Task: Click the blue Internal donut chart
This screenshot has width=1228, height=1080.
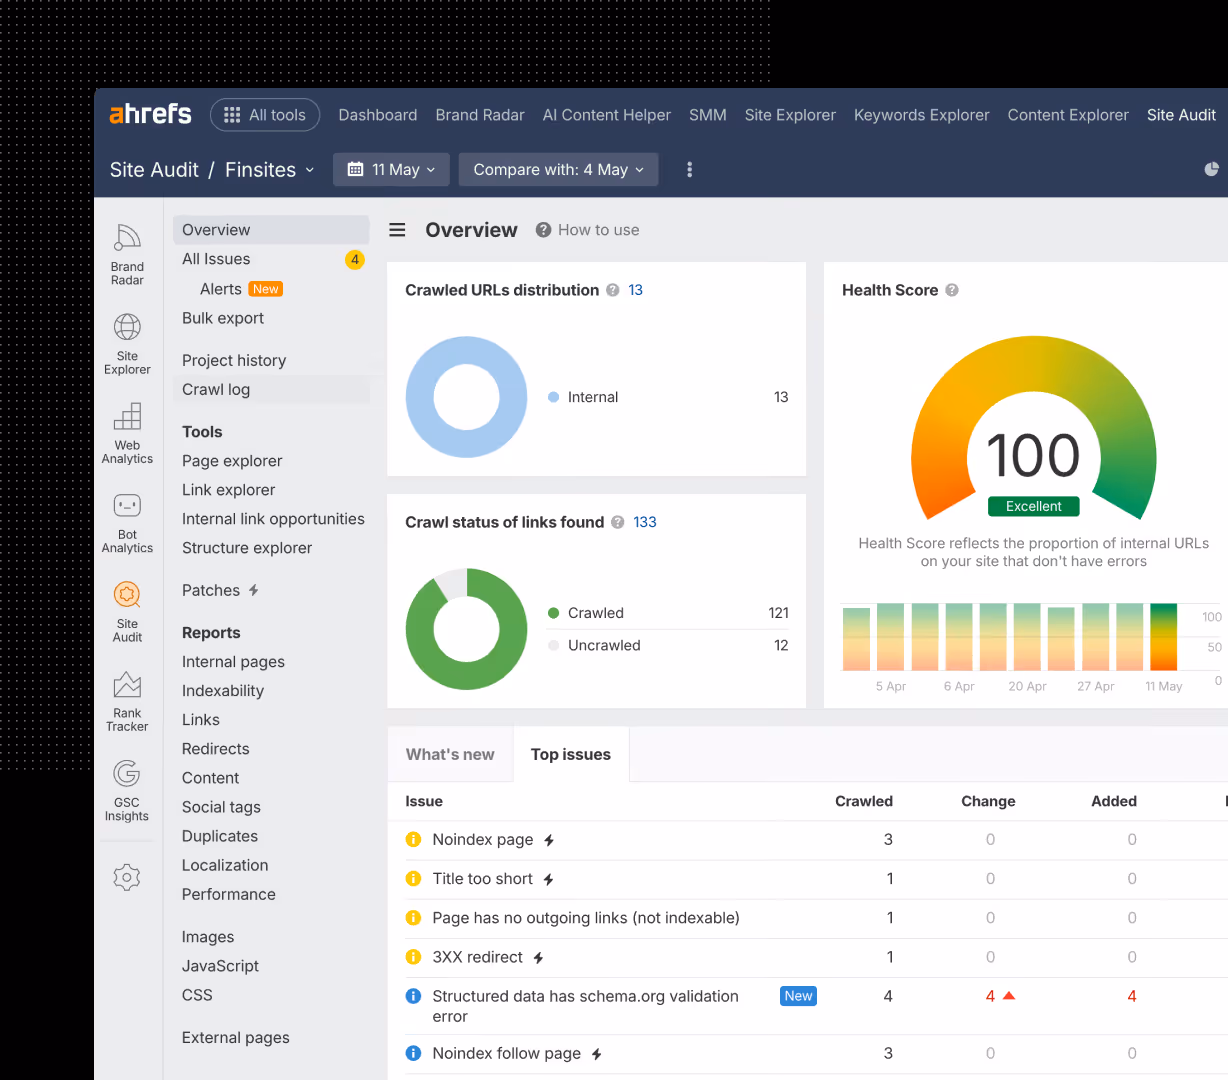Action: tap(466, 397)
